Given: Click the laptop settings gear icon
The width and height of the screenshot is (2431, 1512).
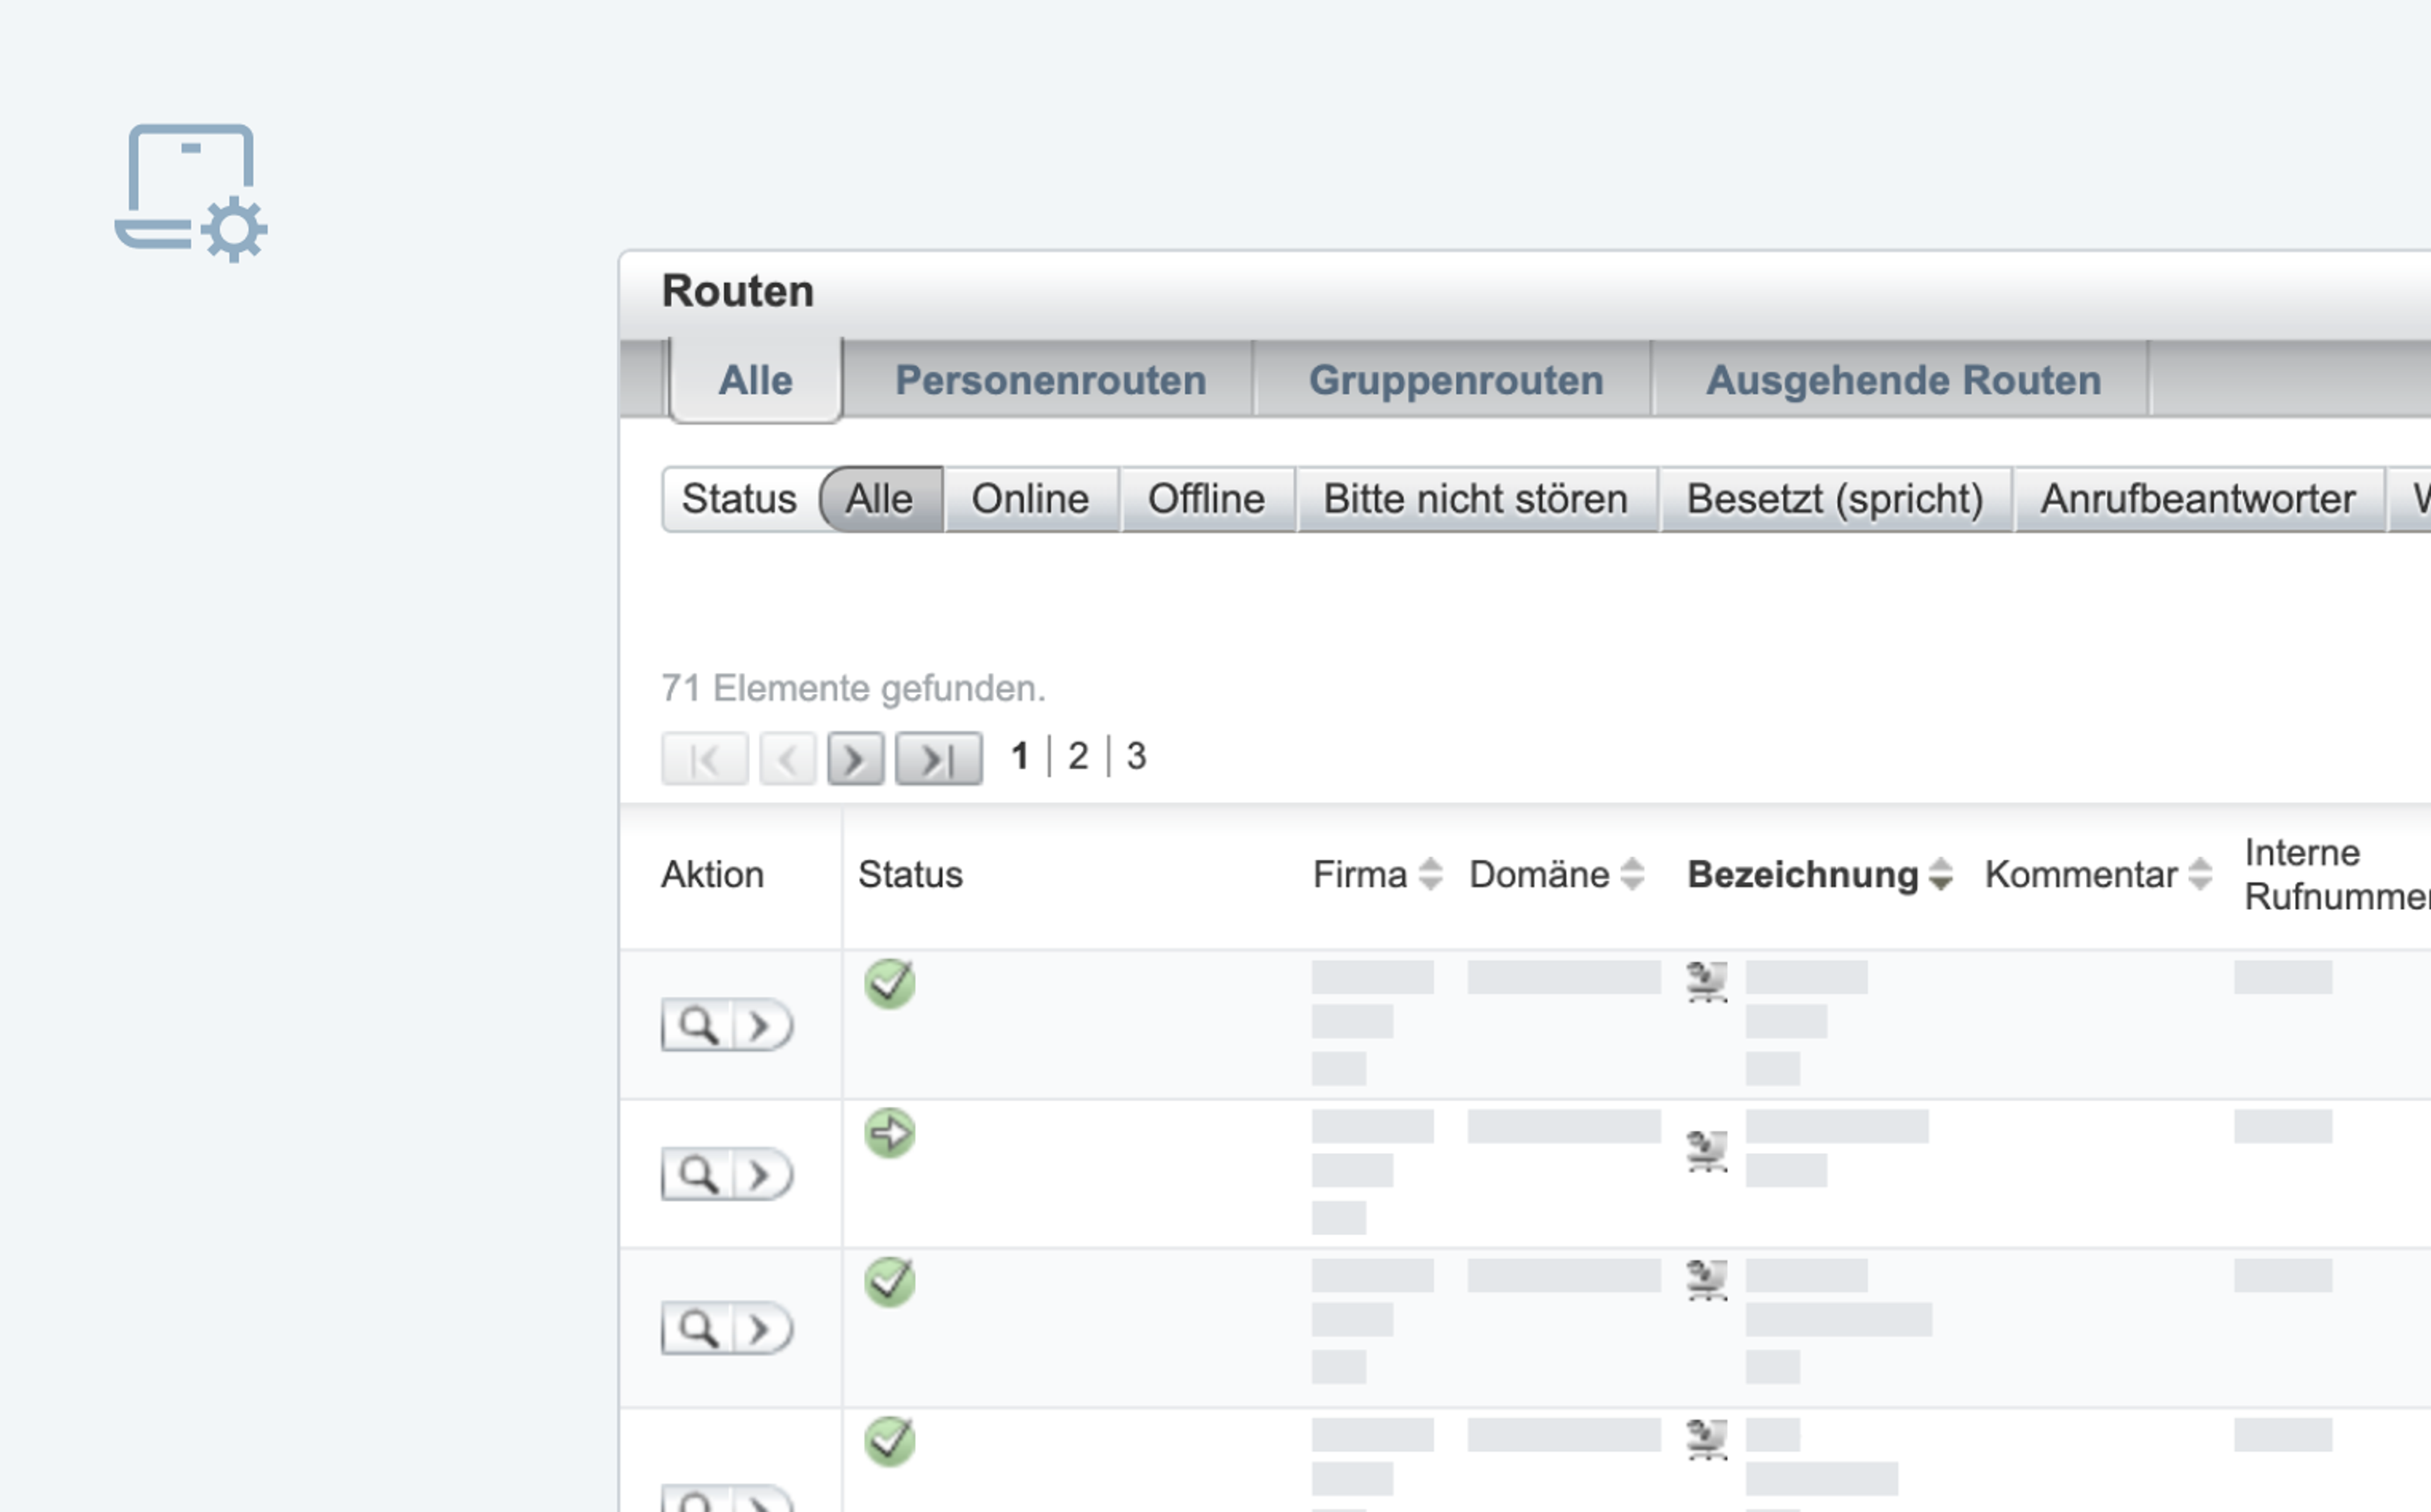Looking at the screenshot, I should (x=191, y=192).
